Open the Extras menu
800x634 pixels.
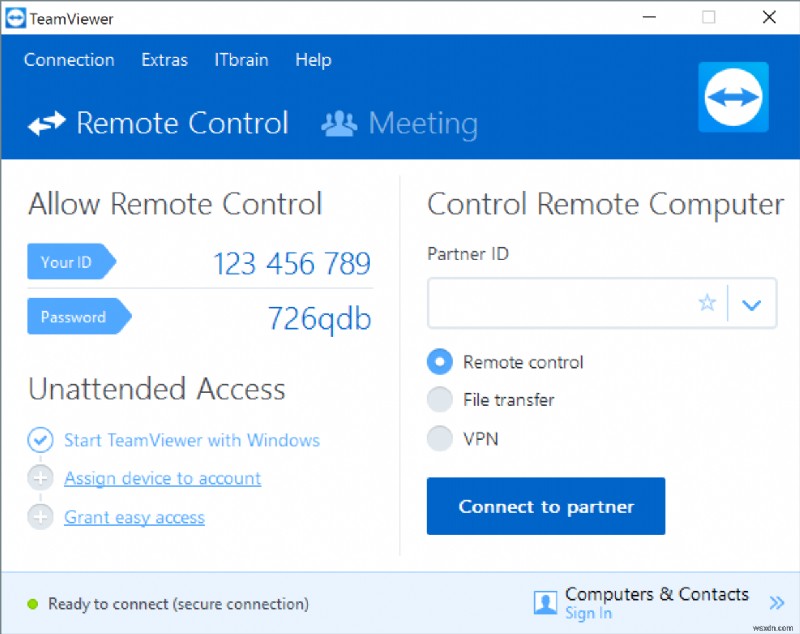[x=164, y=60]
